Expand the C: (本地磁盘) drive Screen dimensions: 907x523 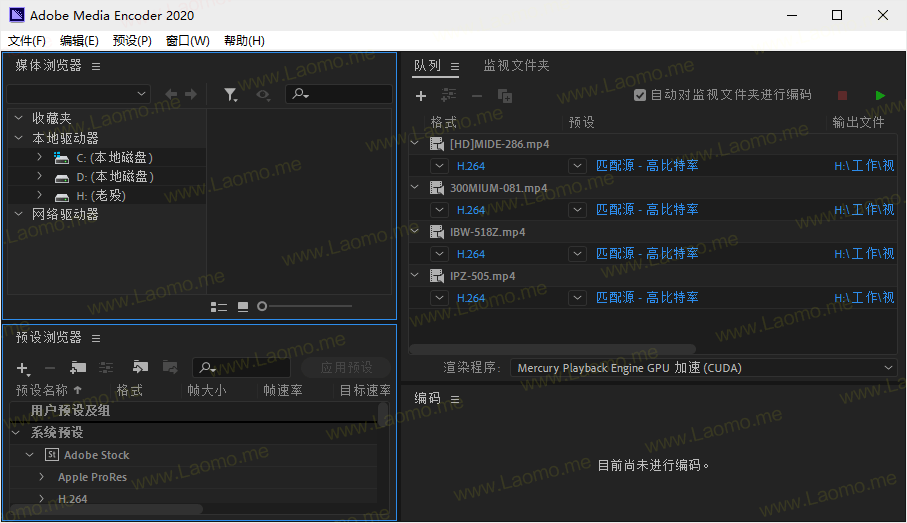point(39,157)
